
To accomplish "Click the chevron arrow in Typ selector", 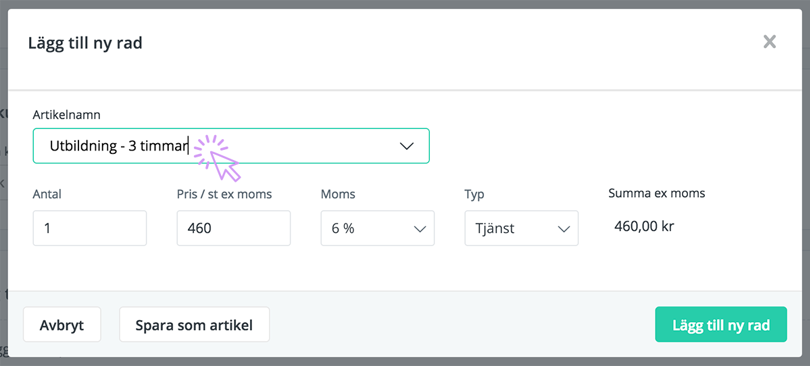I will click(x=564, y=229).
